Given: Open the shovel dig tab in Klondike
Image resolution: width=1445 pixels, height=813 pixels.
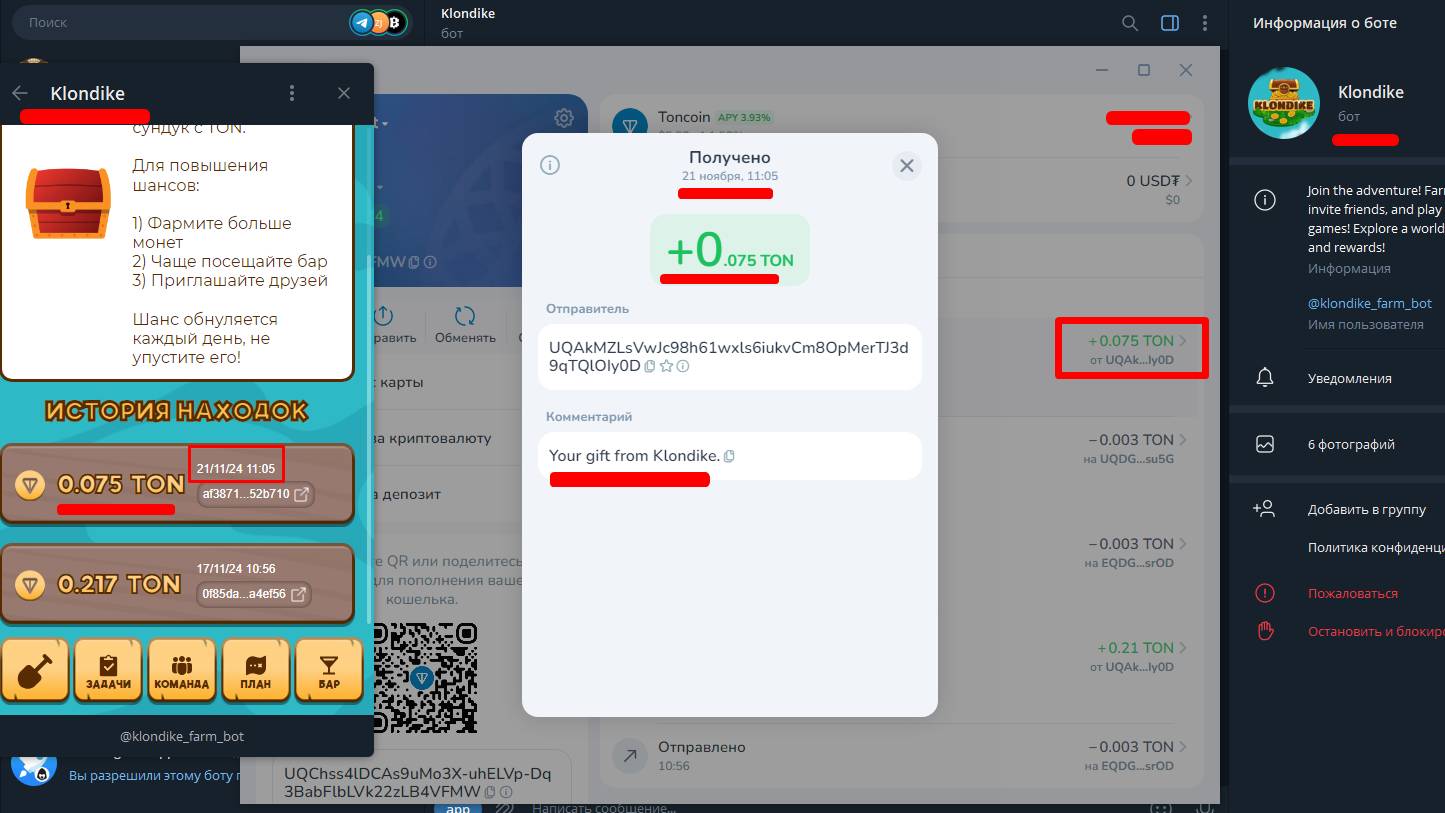Looking at the screenshot, I should pos(35,670).
